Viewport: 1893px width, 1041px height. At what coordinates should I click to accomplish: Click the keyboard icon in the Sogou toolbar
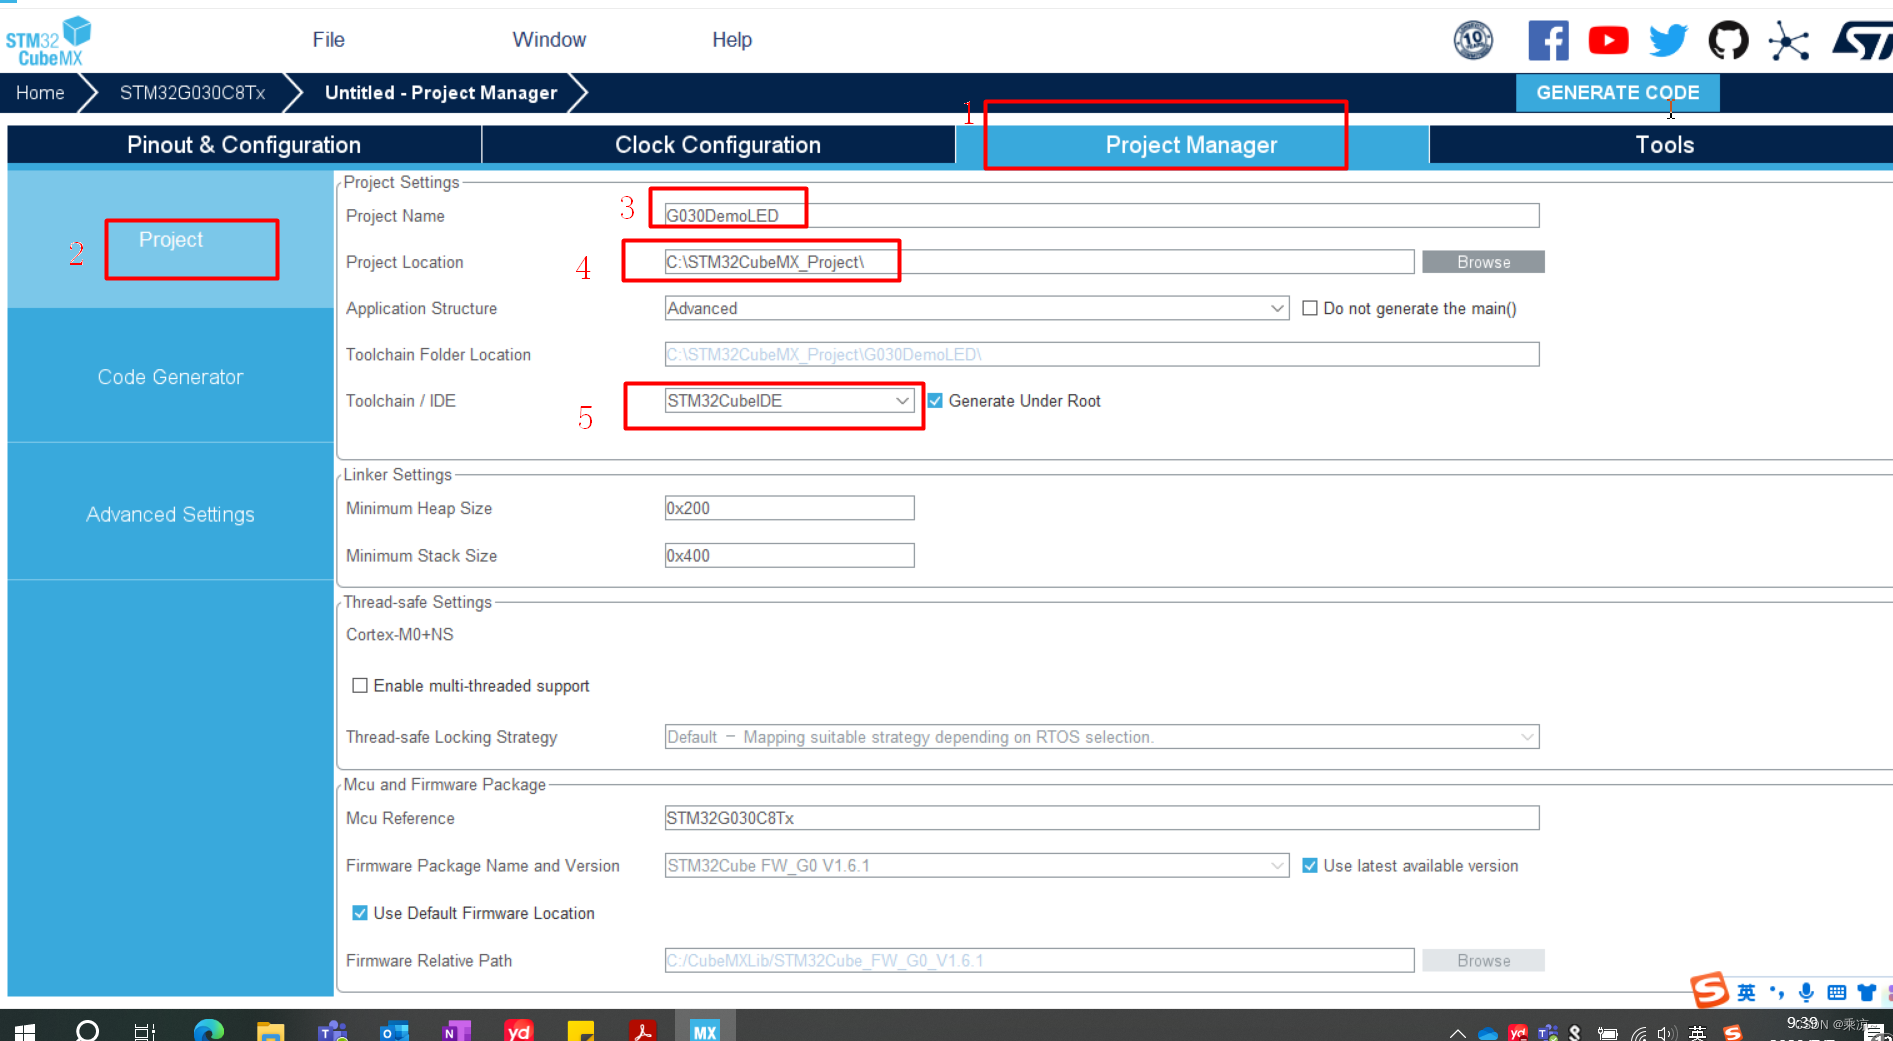(x=1836, y=993)
